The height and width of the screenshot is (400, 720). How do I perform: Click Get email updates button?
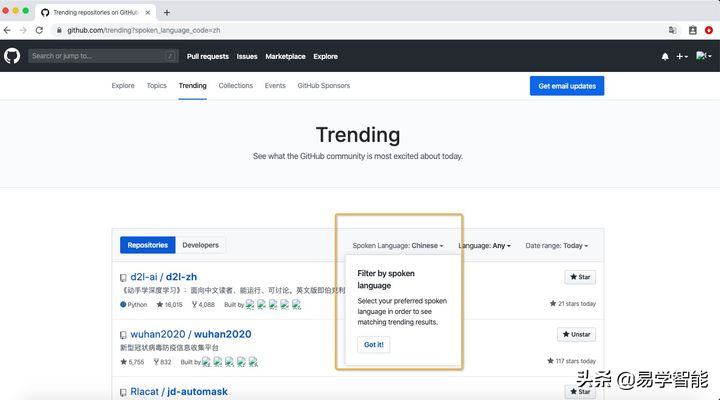pyautogui.click(x=567, y=86)
